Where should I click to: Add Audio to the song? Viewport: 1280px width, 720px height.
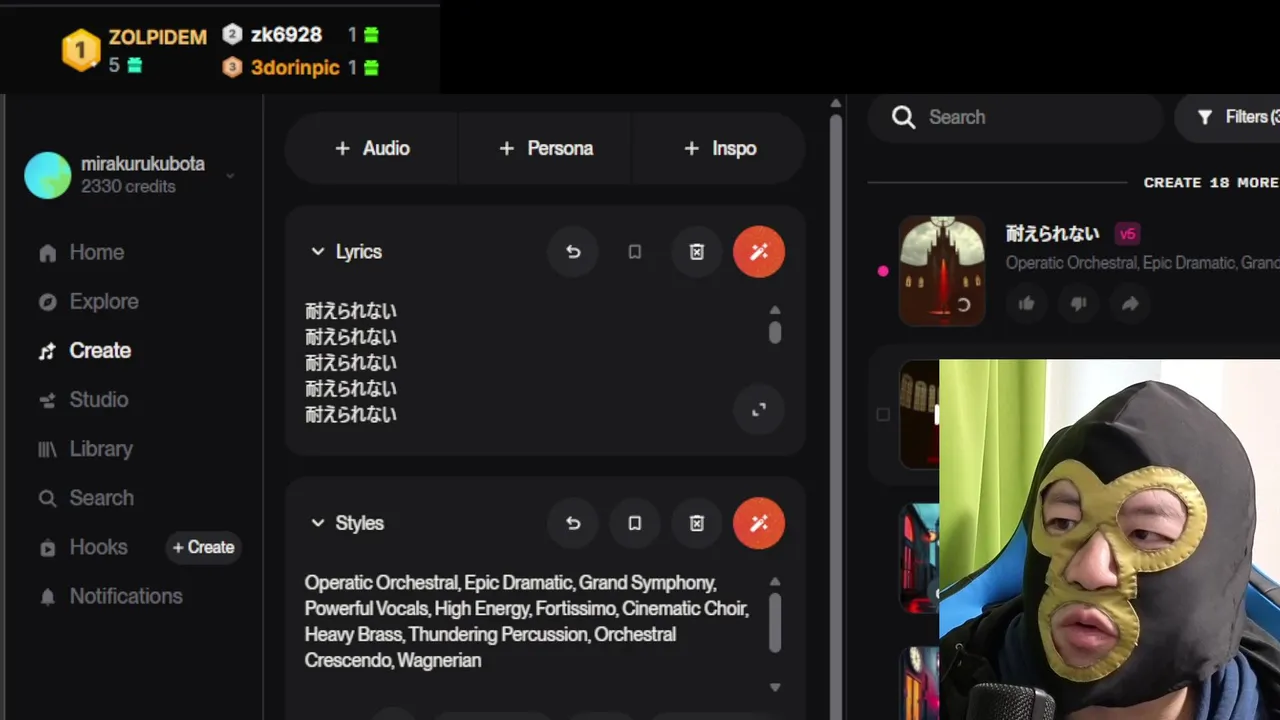(x=372, y=148)
